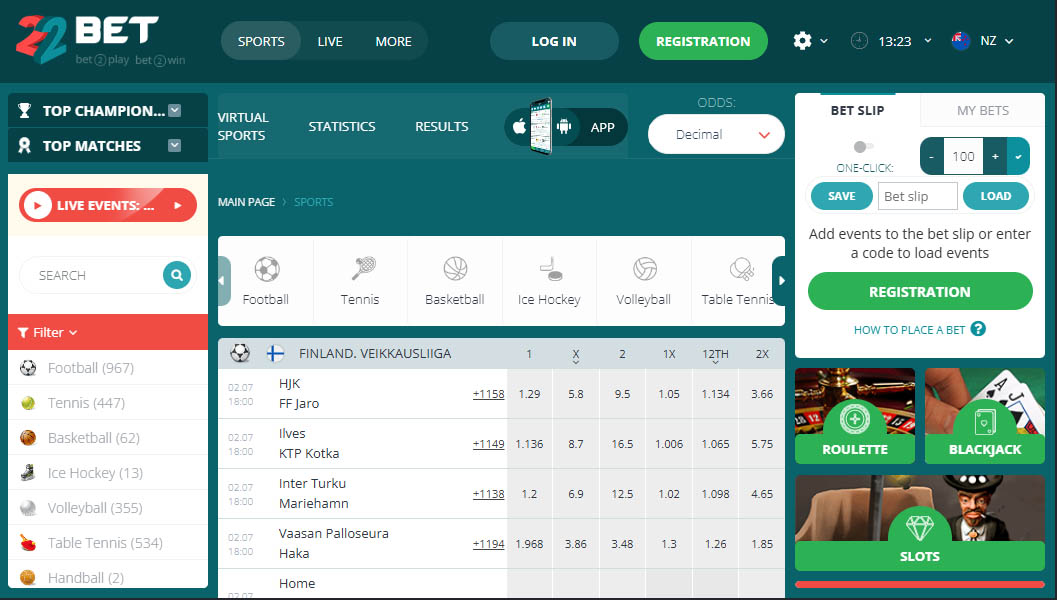This screenshot has width=1057, height=600.
Task: Click Basketball icon in sidebar list
Action: [28, 438]
